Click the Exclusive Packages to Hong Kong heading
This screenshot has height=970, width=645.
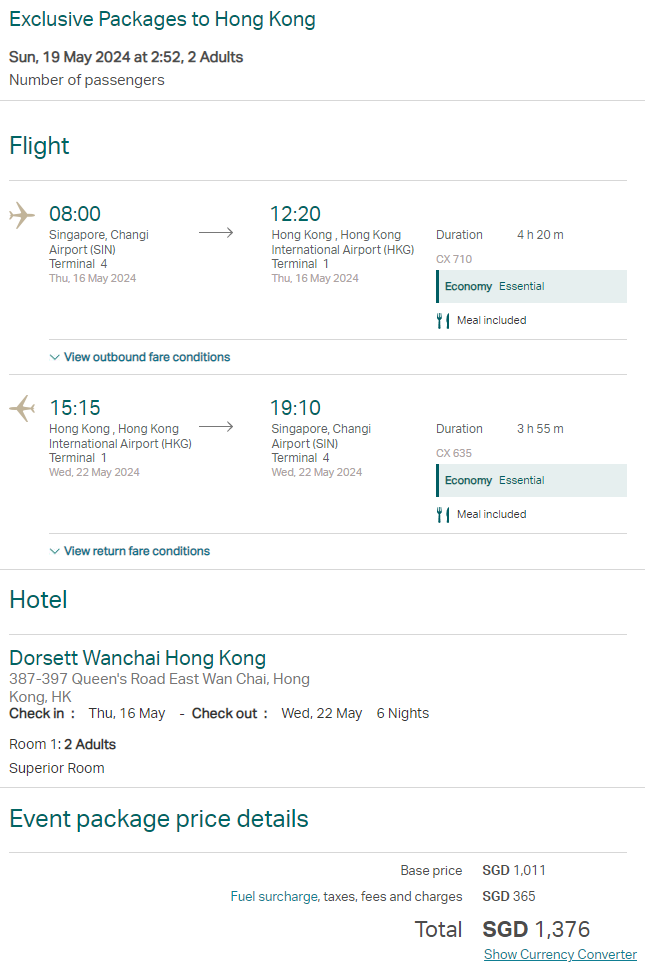162,19
